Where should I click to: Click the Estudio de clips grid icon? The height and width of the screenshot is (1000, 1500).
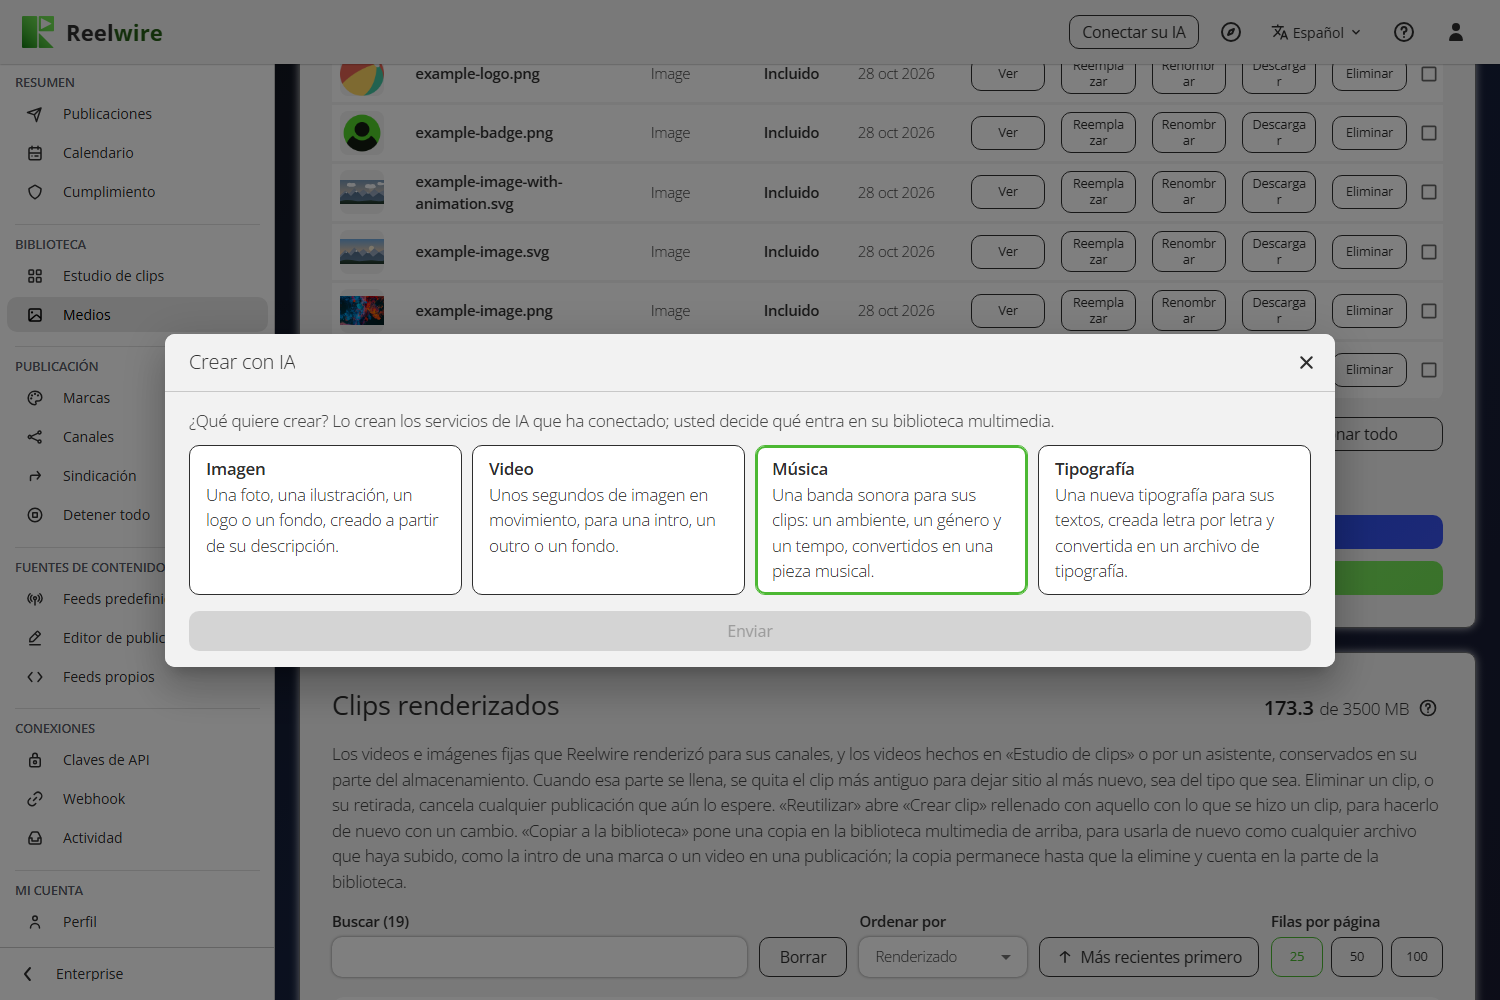(x=35, y=276)
